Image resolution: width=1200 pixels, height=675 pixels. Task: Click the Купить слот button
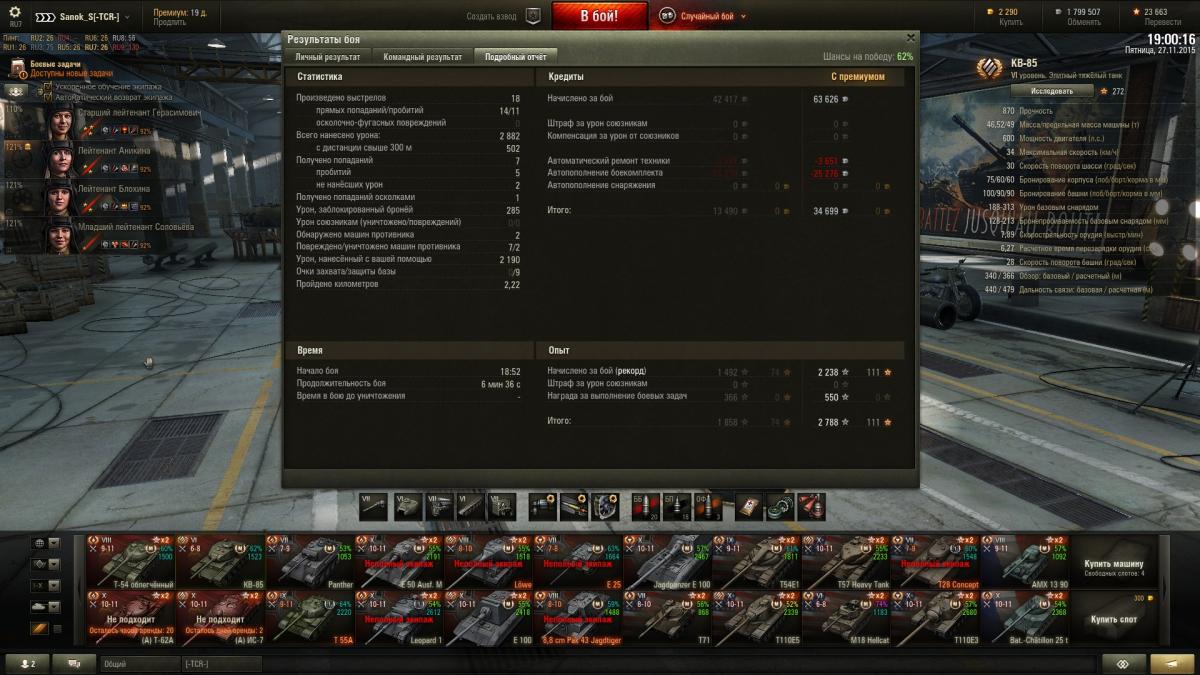point(1115,617)
